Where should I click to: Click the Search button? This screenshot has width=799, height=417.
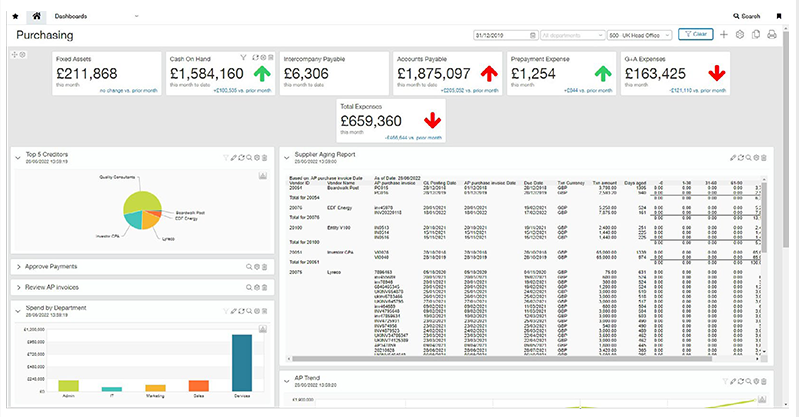(x=747, y=16)
